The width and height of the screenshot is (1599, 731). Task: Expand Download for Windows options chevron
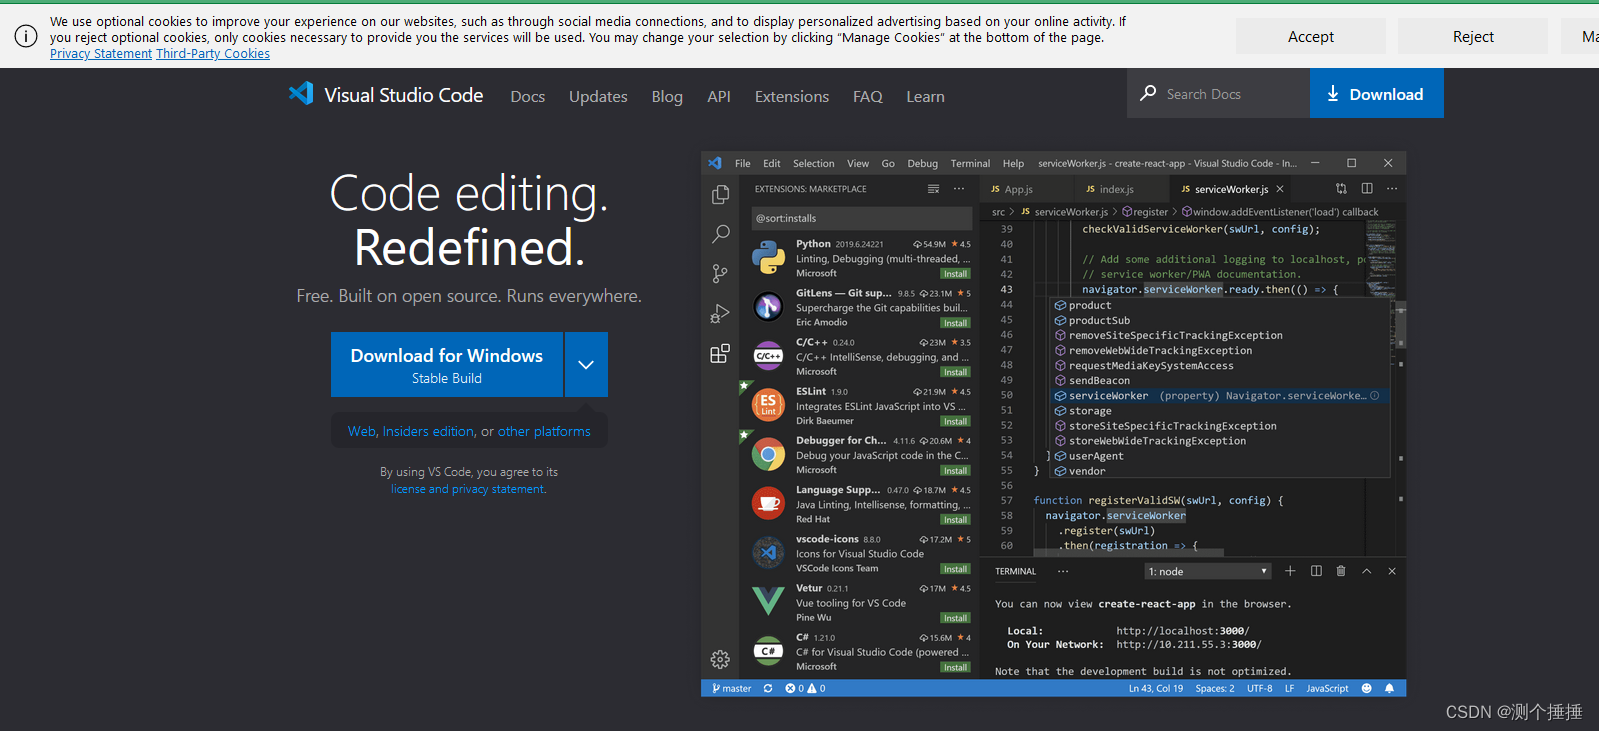point(586,364)
